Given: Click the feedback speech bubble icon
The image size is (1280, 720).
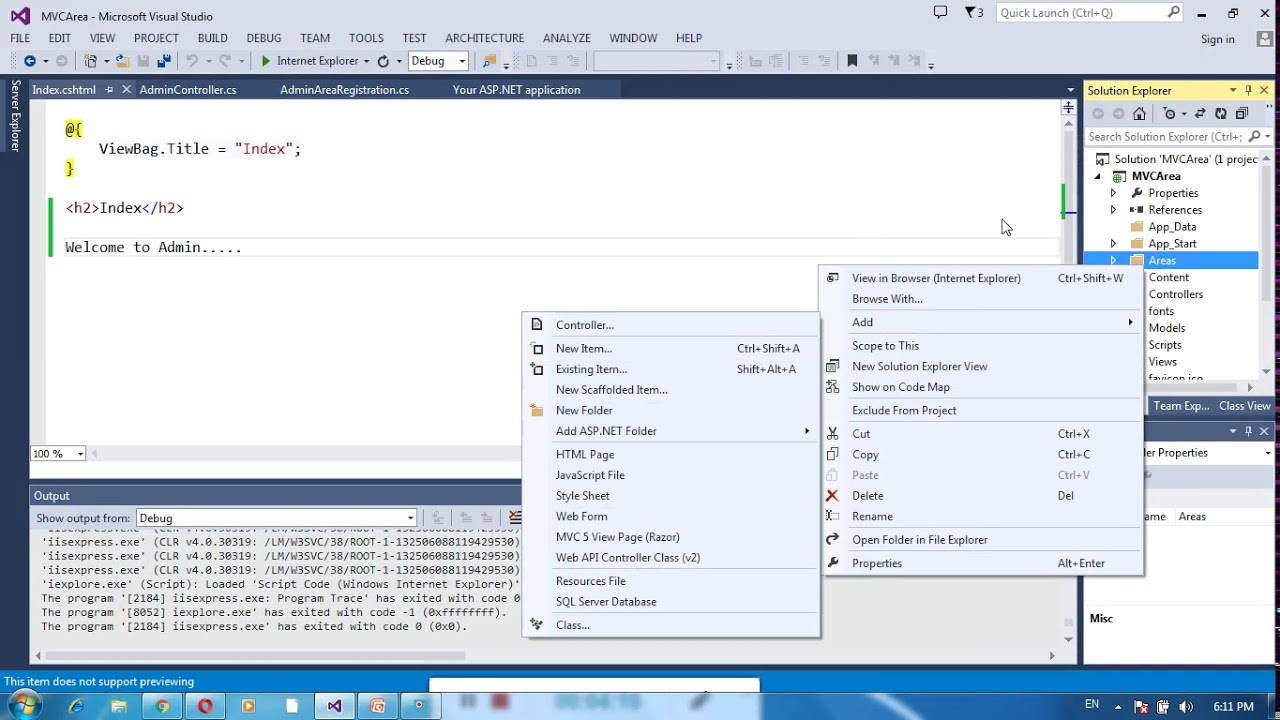Looking at the screenshot, I should (x=940, y=13).
